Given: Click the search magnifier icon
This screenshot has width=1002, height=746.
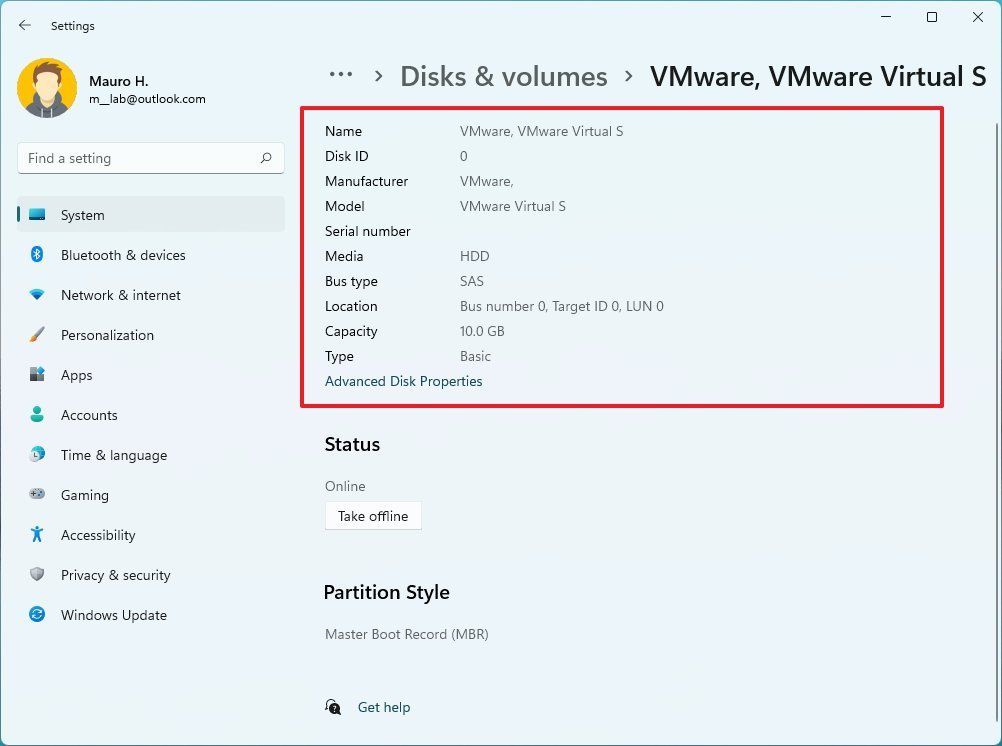Looking at the screenshot, I should tap(267, 157).
